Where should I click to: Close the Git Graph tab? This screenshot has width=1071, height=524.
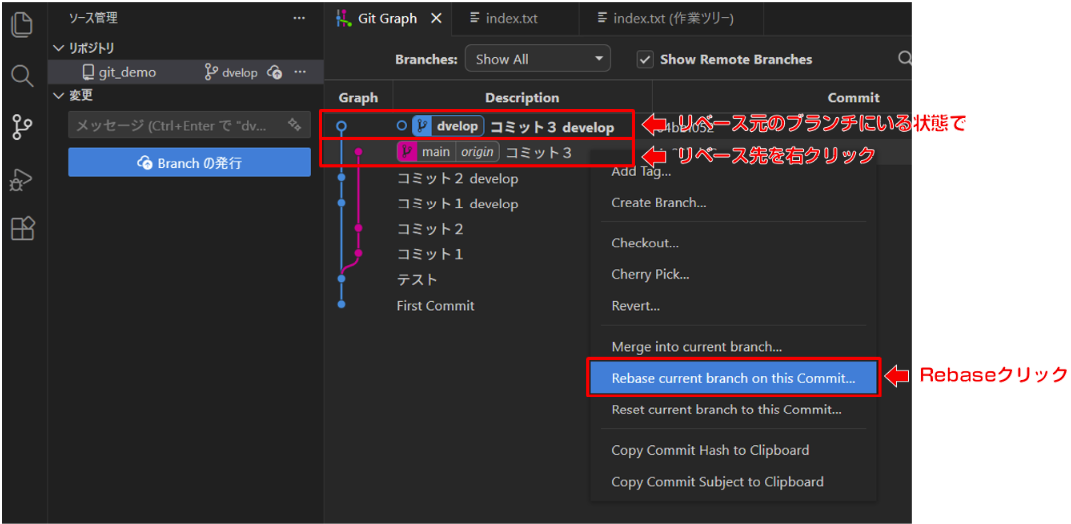pyautogui.click(x=436, y=19)
